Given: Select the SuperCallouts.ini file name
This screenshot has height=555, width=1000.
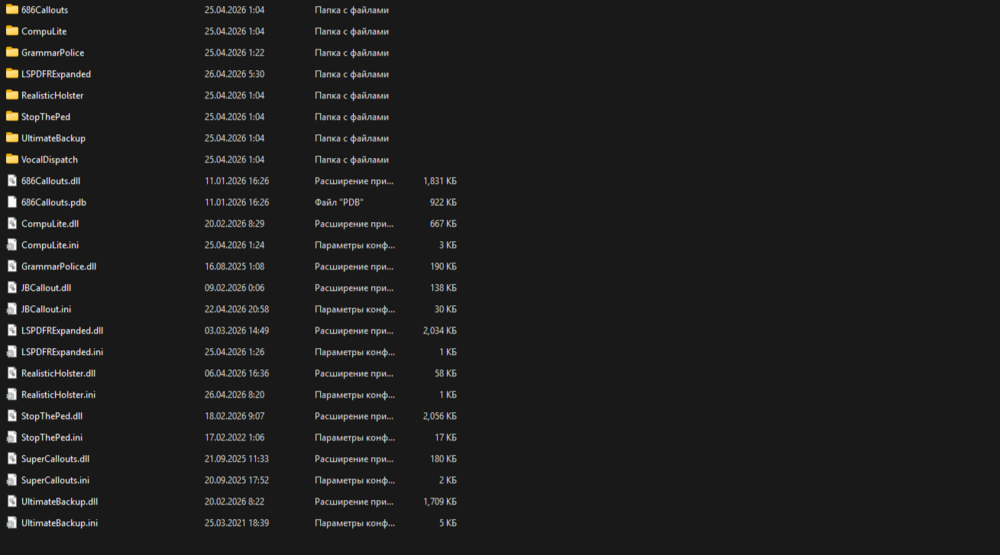Looking at the screenshot, I should coord(55,480).
